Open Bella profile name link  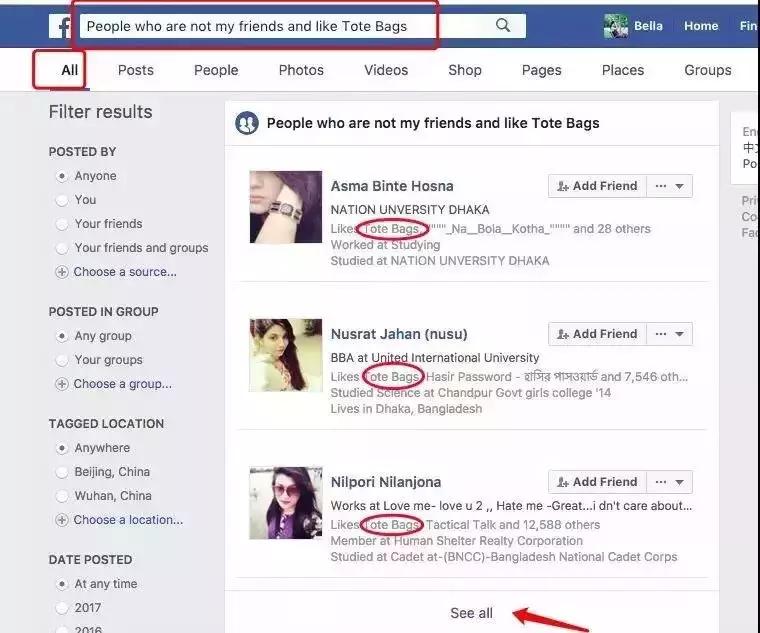(648, 26)
